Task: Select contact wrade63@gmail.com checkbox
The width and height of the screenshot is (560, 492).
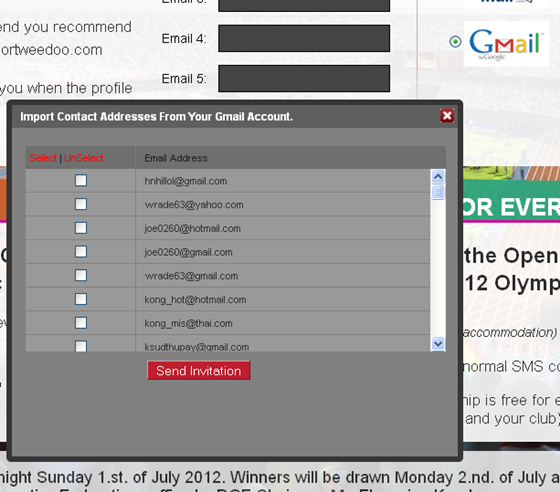Action: tap(81, 275)
